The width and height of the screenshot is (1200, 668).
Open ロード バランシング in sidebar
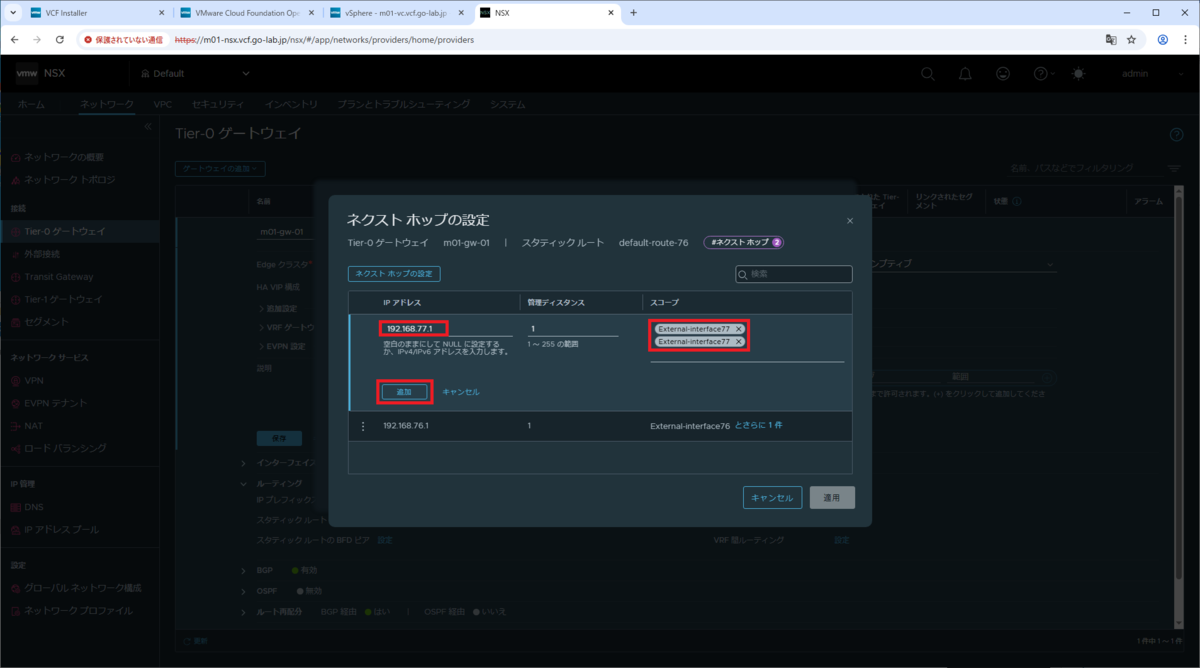click(65, 448)
